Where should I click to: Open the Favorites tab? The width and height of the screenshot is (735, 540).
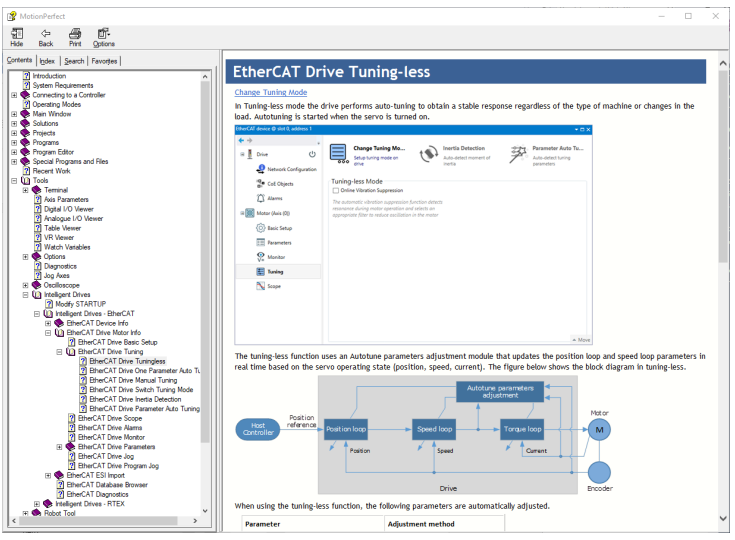pyautogui.click(x=104, y=61)
